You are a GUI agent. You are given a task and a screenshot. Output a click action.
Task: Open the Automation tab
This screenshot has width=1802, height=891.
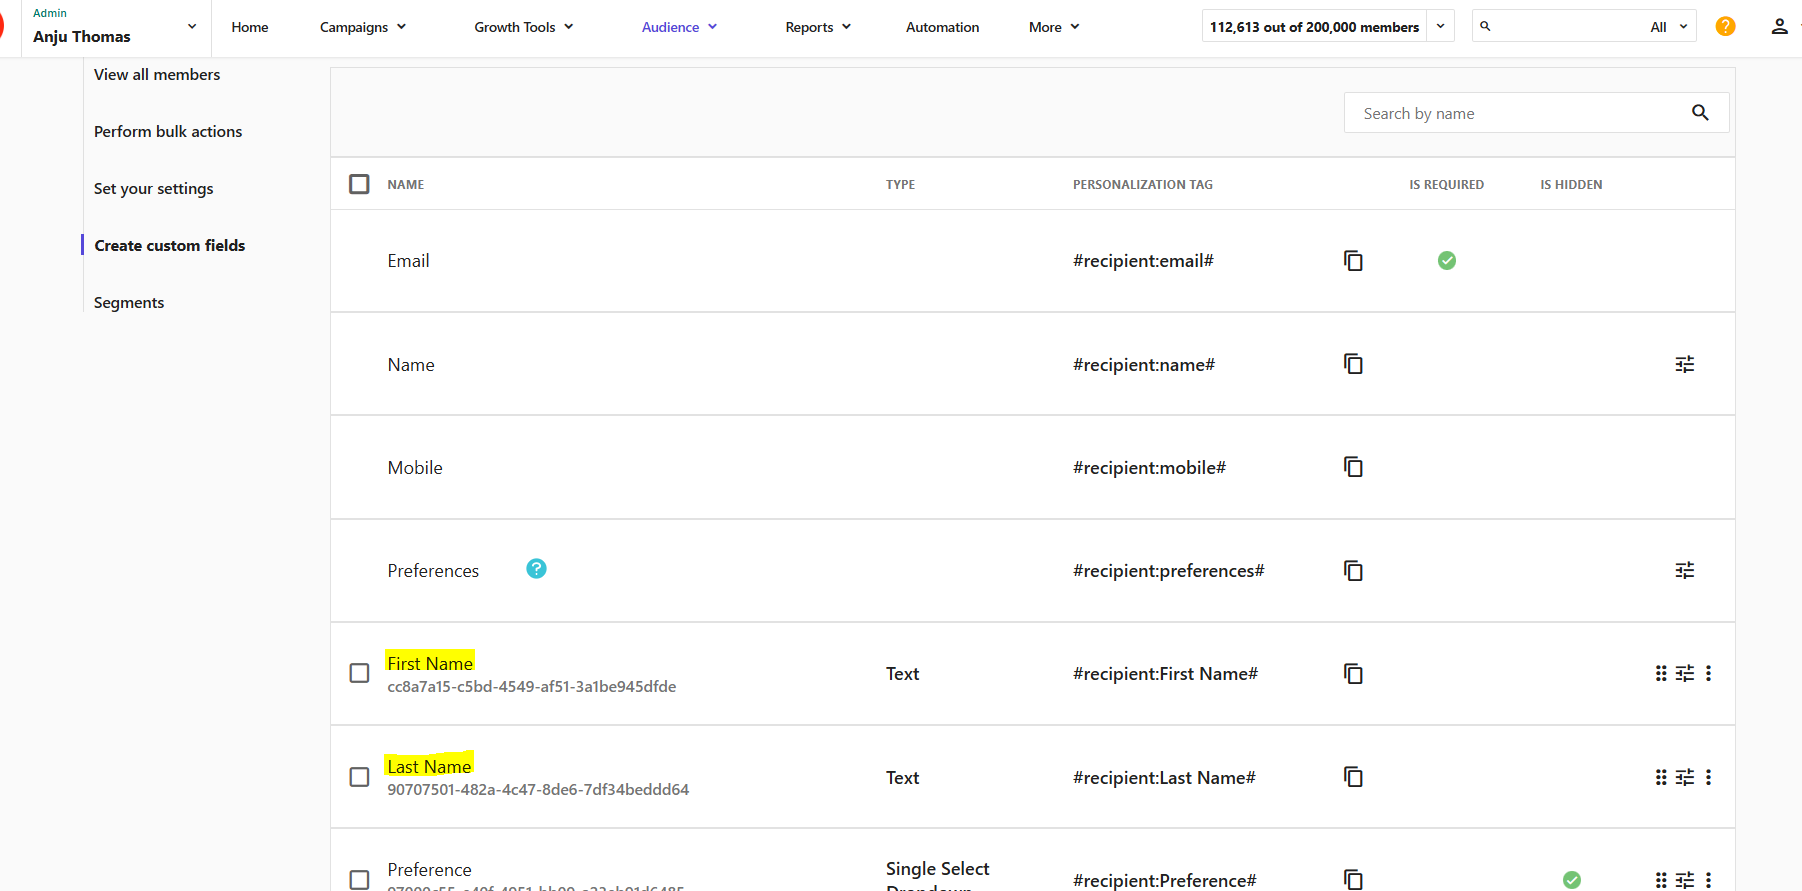(x=942, y=27)
